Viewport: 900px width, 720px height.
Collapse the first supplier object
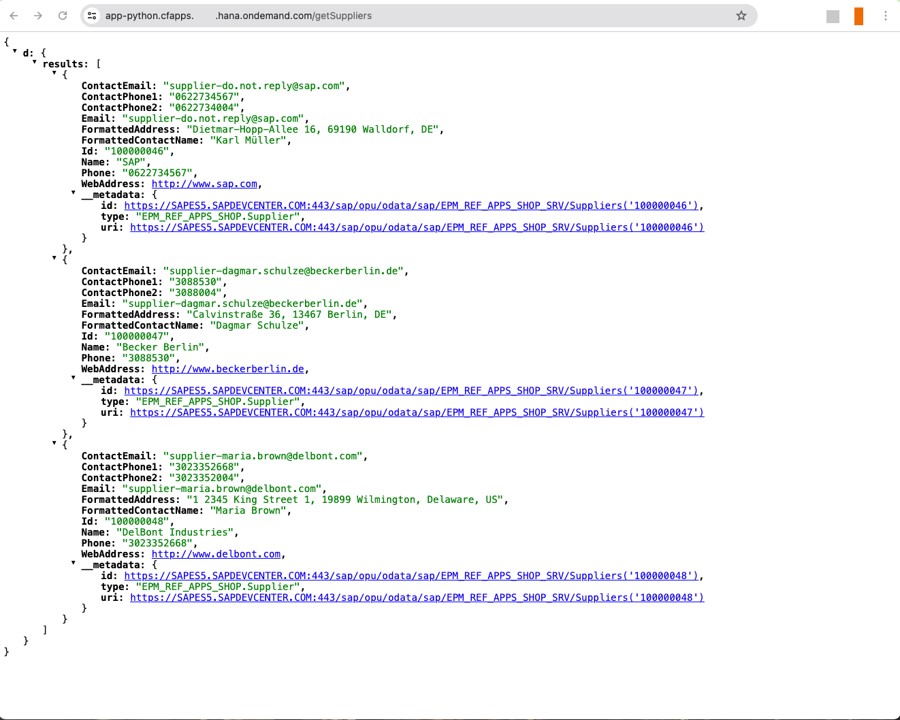coord(54,73)
